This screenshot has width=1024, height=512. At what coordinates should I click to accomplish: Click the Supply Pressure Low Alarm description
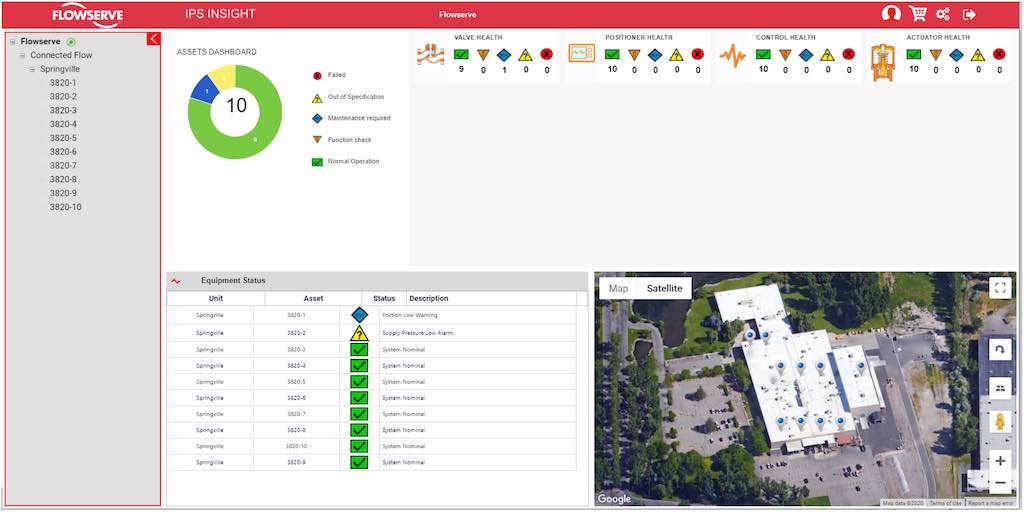point(417,333)
